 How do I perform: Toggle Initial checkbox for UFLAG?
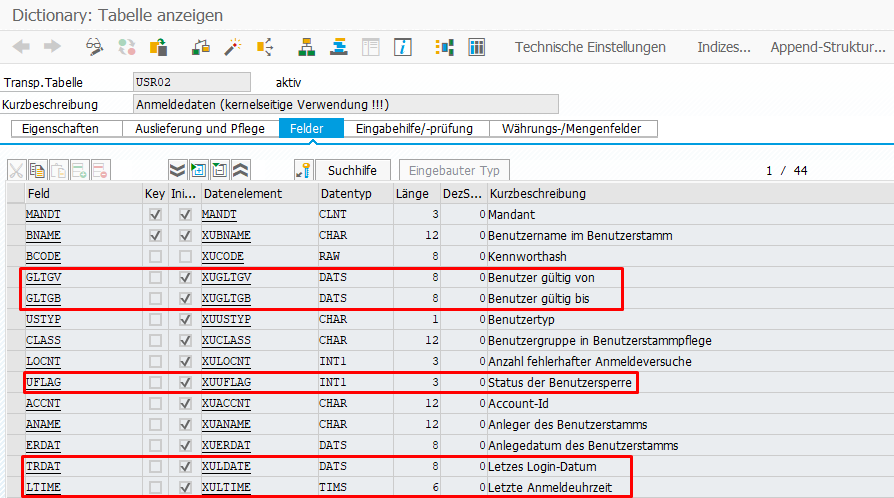(185, 382)
